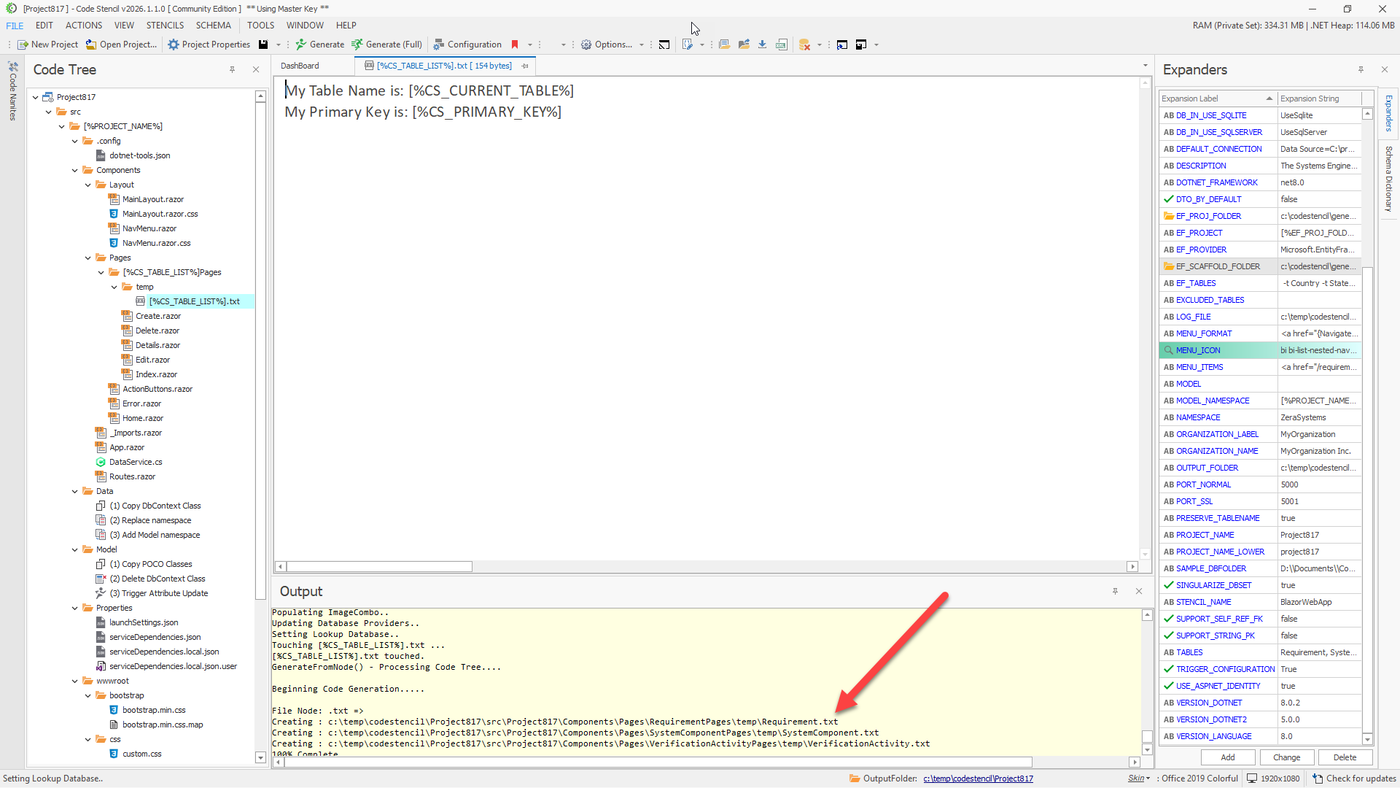
Task: Open Project Properties from toolbar
Action: 208,44
